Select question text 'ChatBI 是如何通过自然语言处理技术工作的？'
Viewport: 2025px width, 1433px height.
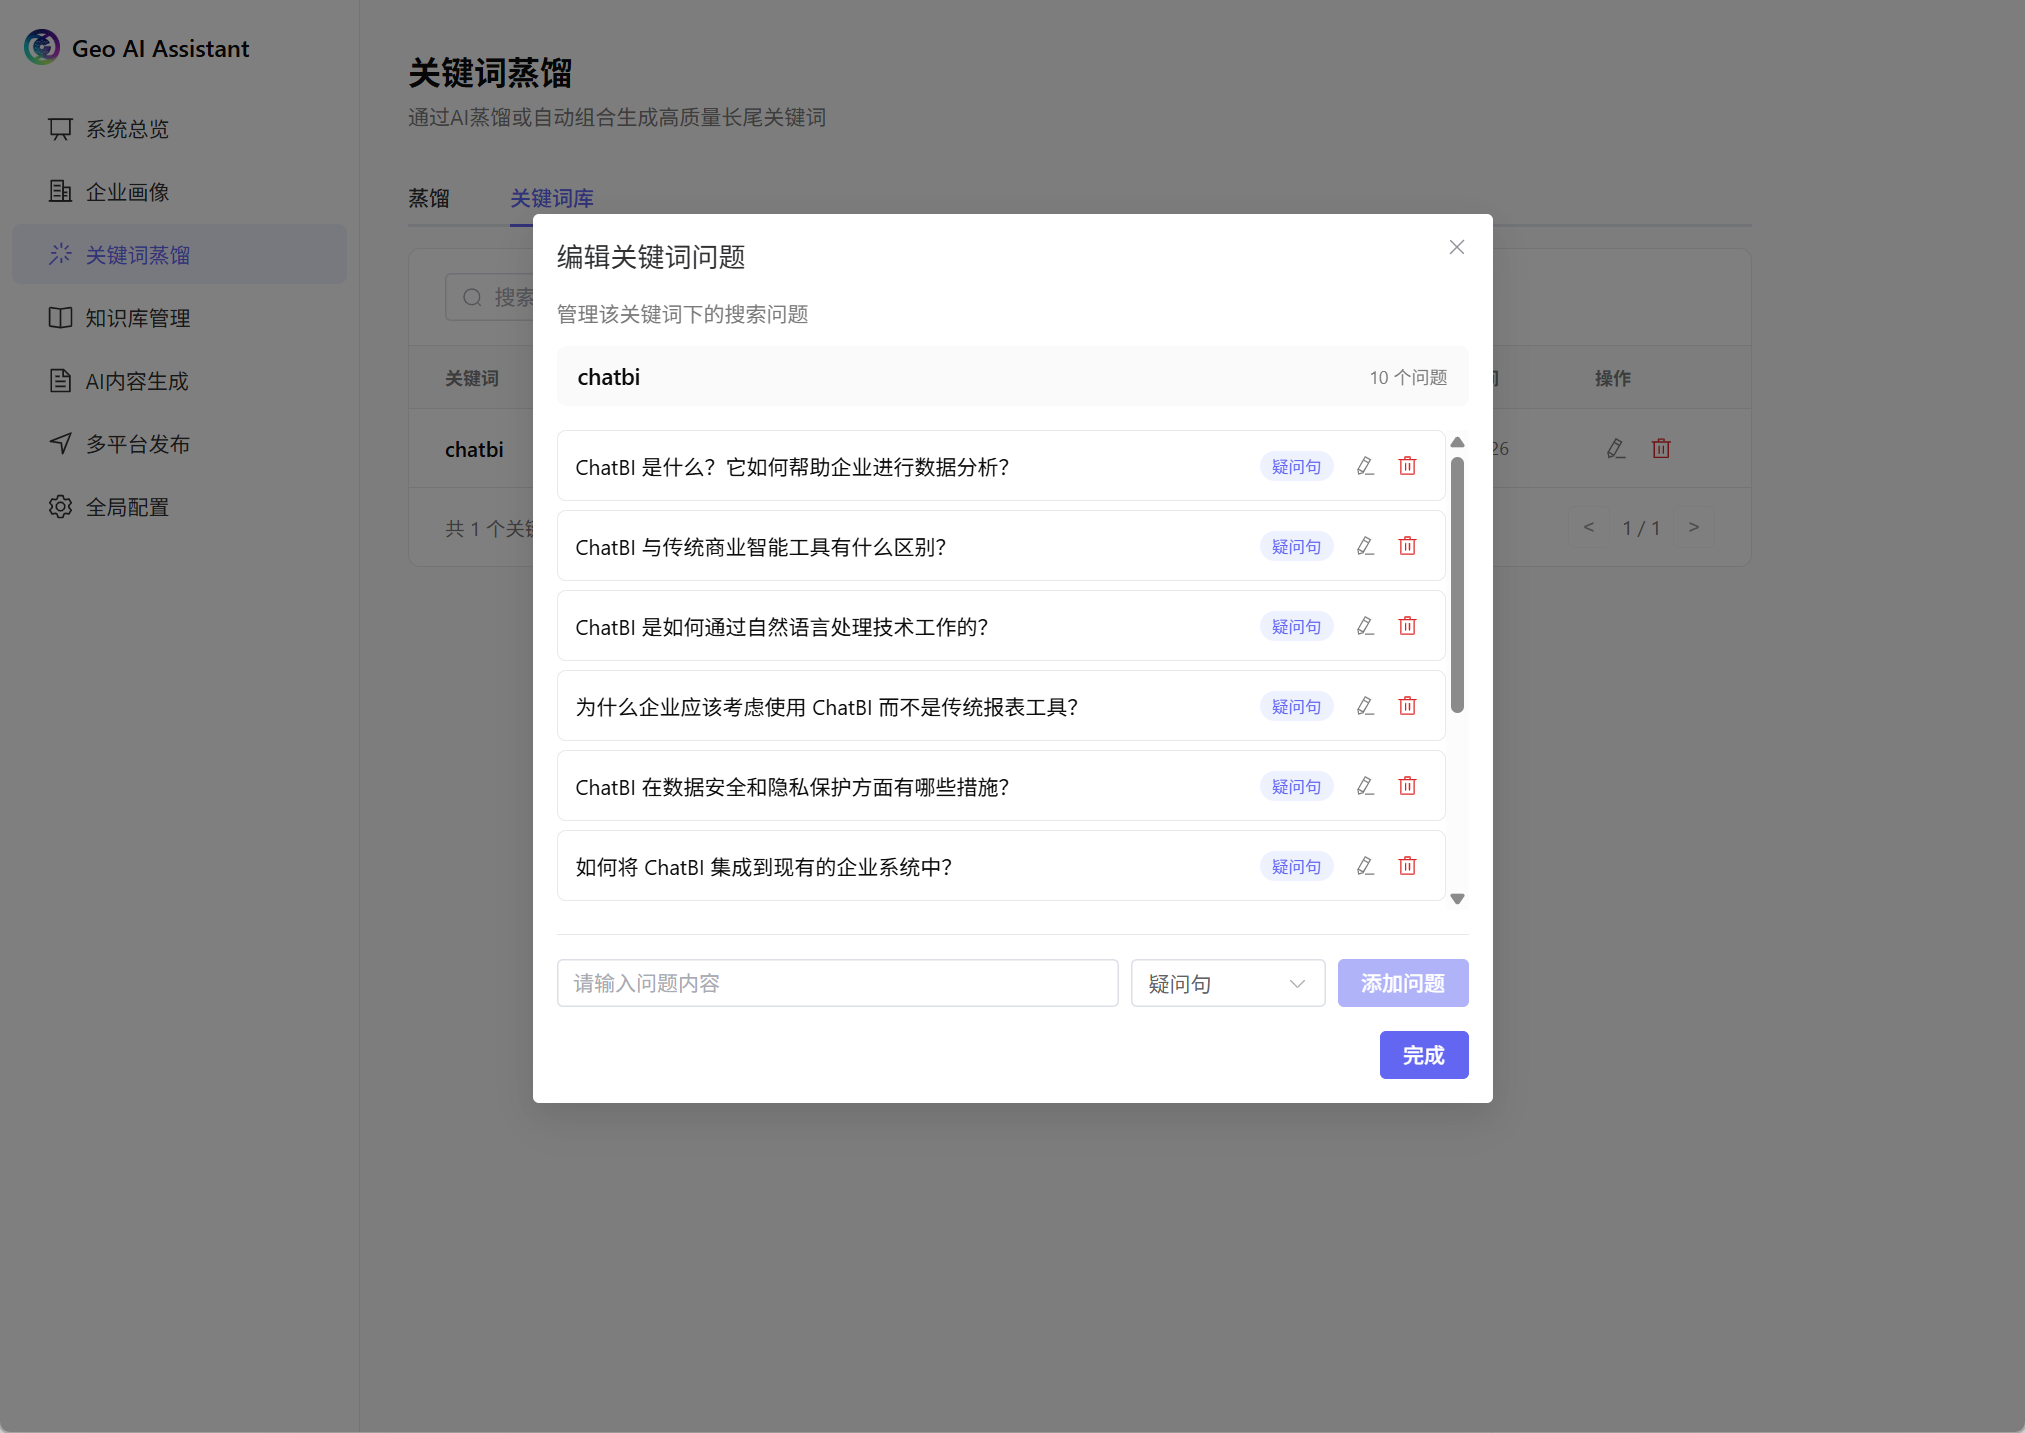pos(782,627)
